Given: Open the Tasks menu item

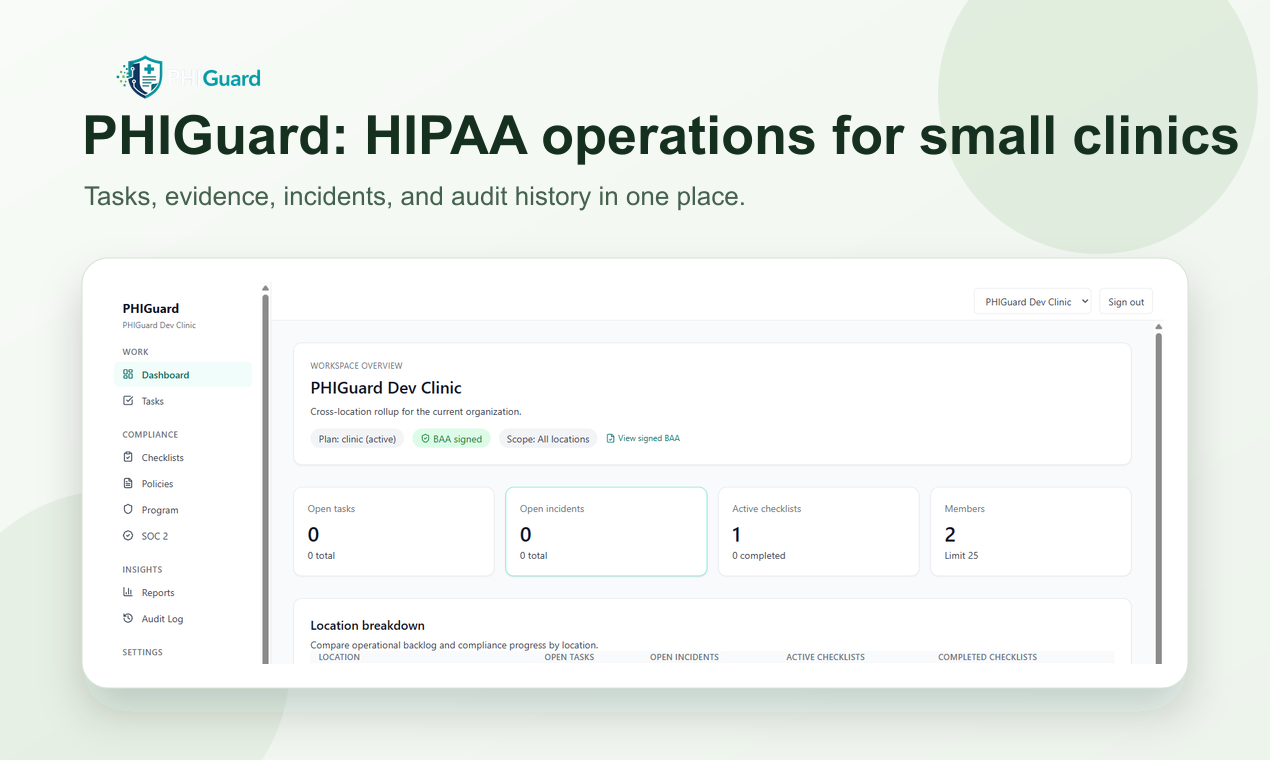Looking at the screenshot, I should 183,400.
